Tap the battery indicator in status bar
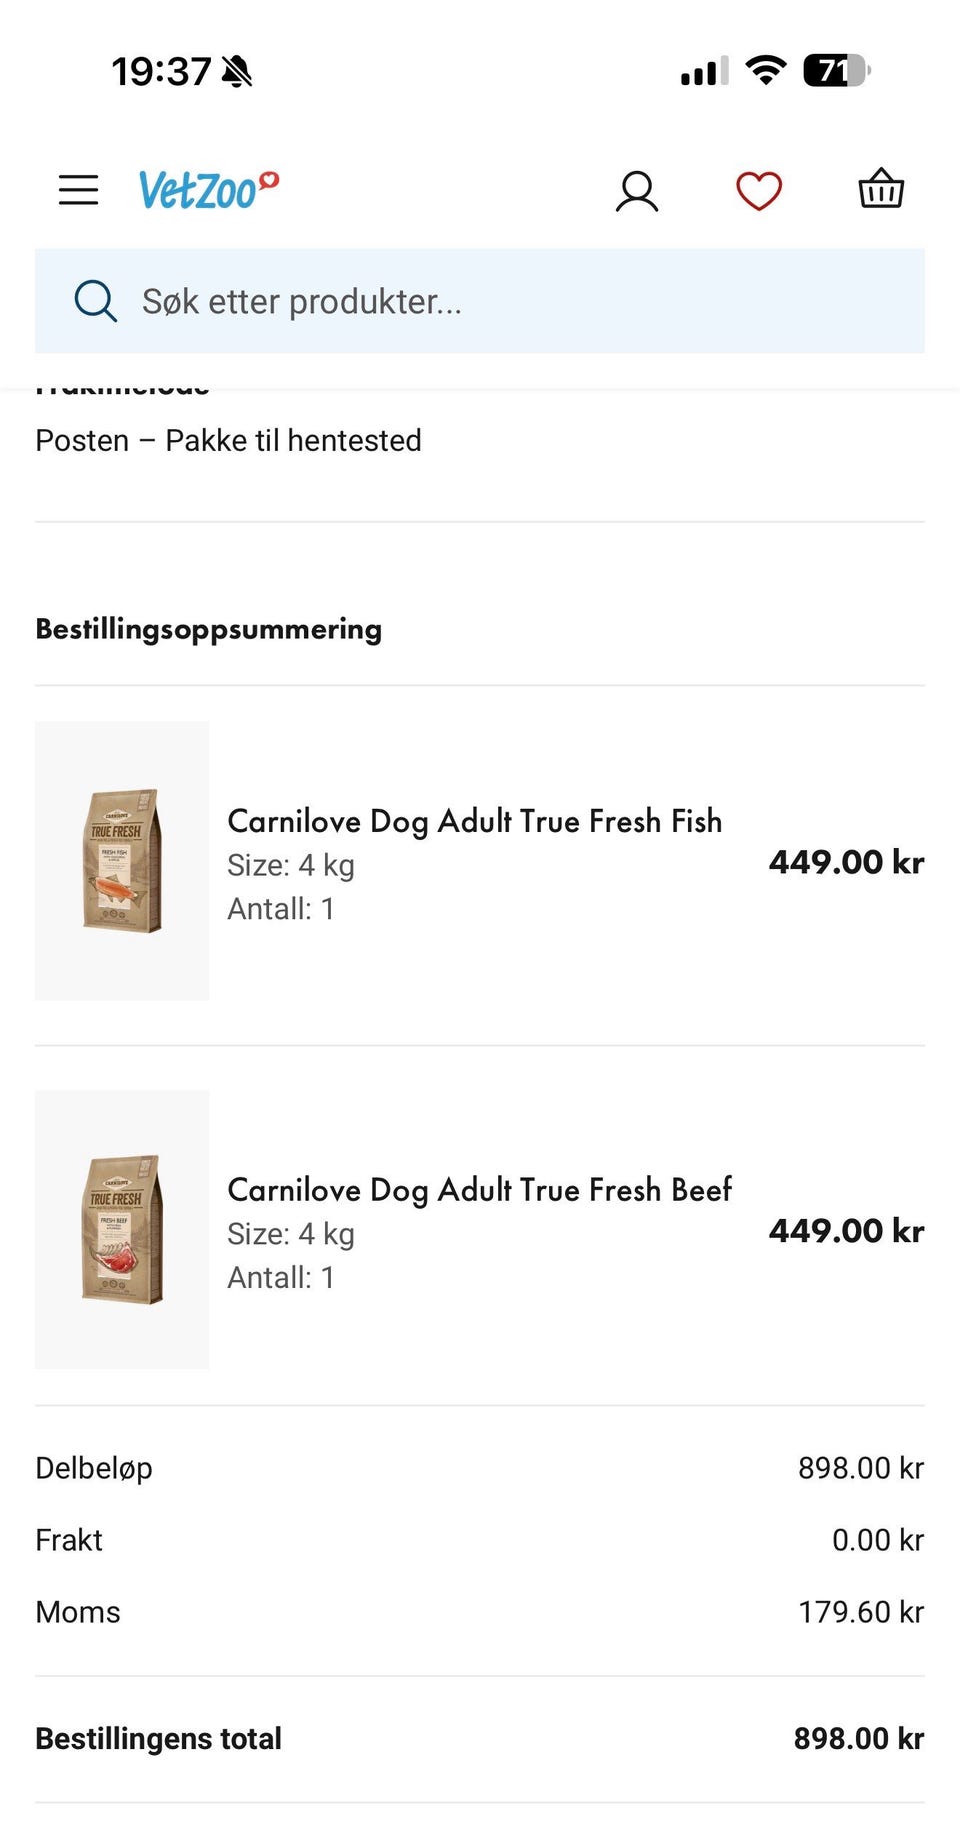This screenshot has height=1832, width=960. [x=836, y=71]
